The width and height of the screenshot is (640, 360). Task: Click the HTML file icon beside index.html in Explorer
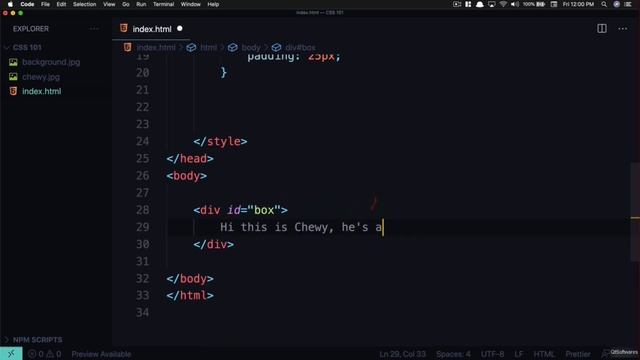click(13, 91)
